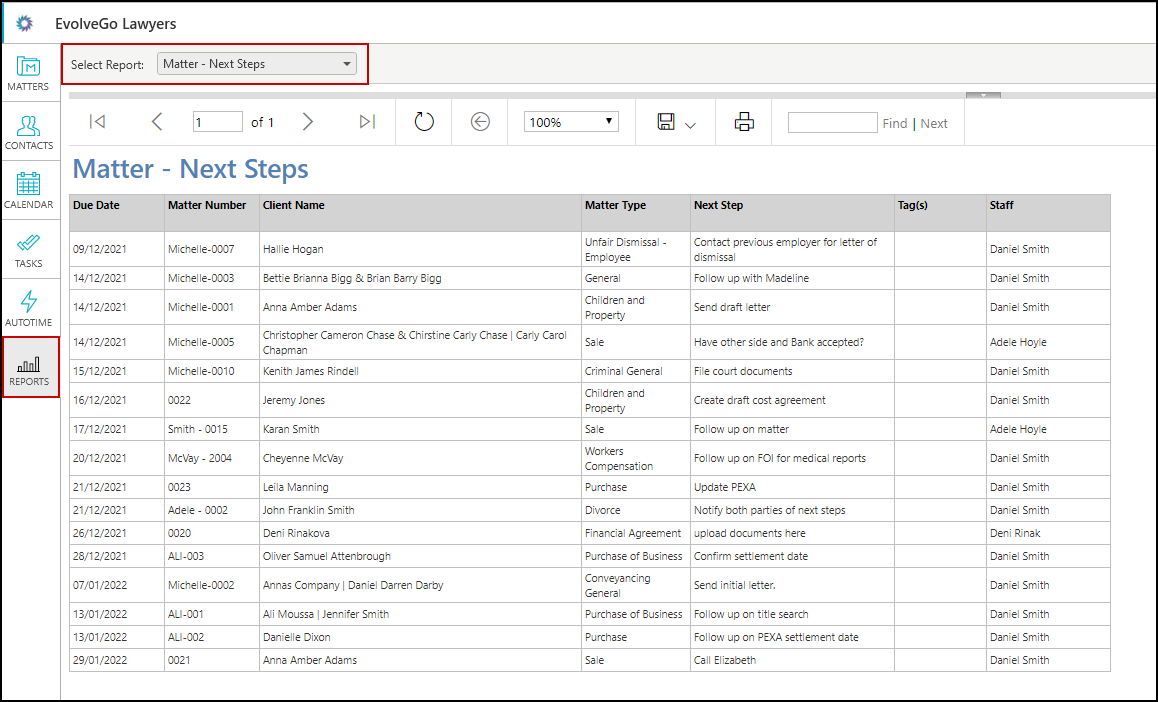The height and width of the screenshot is (702, 1158).
Task: Click client name Danielle Dixon
Action: tap(296, 637)
